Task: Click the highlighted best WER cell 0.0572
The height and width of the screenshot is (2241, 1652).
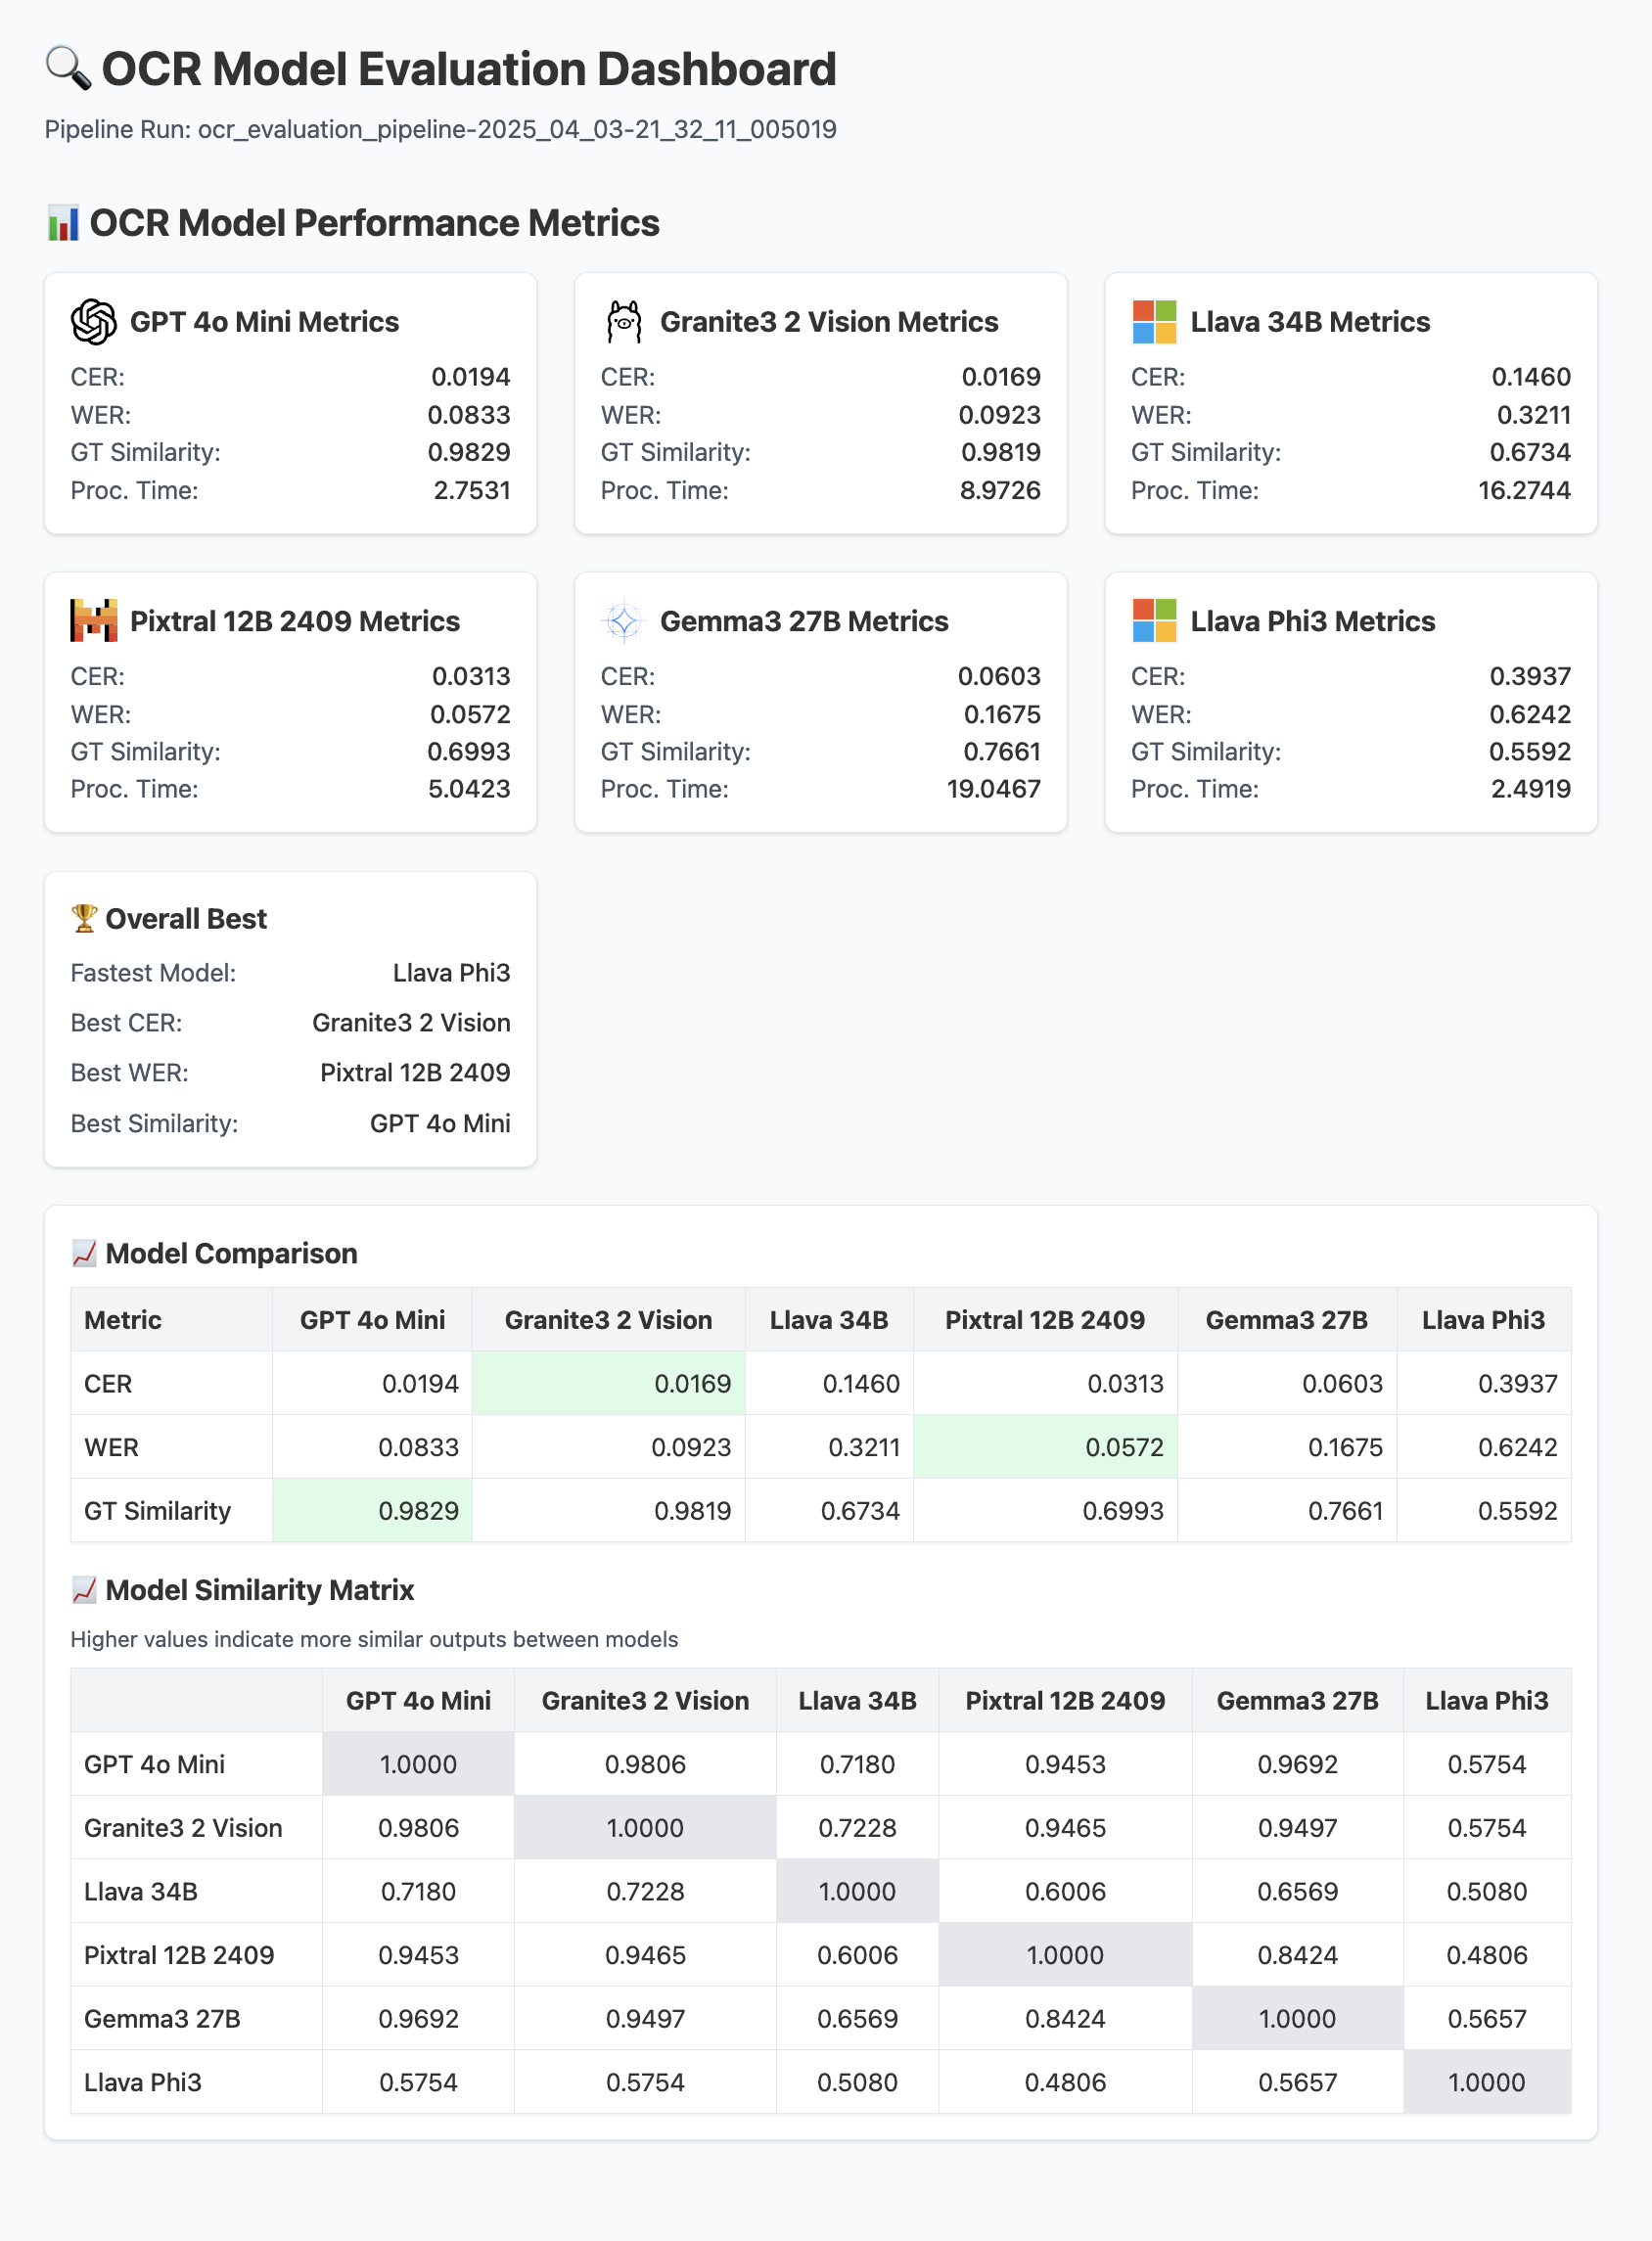Action: click(1044, 1447)
